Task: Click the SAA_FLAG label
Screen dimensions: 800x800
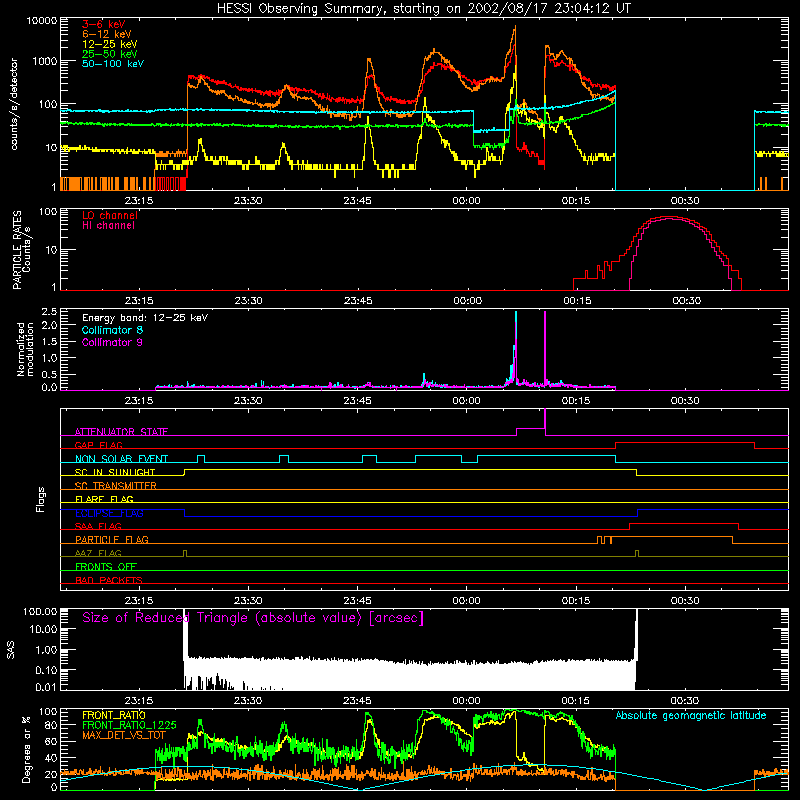Action: click(98, 526)
